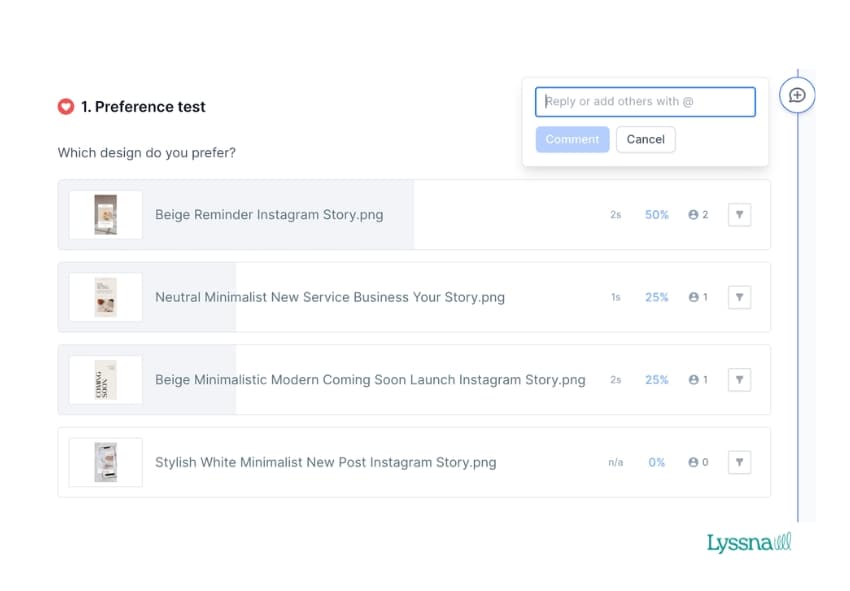
Task: Click the red heart preference test icon
Action: click(66, 107)
